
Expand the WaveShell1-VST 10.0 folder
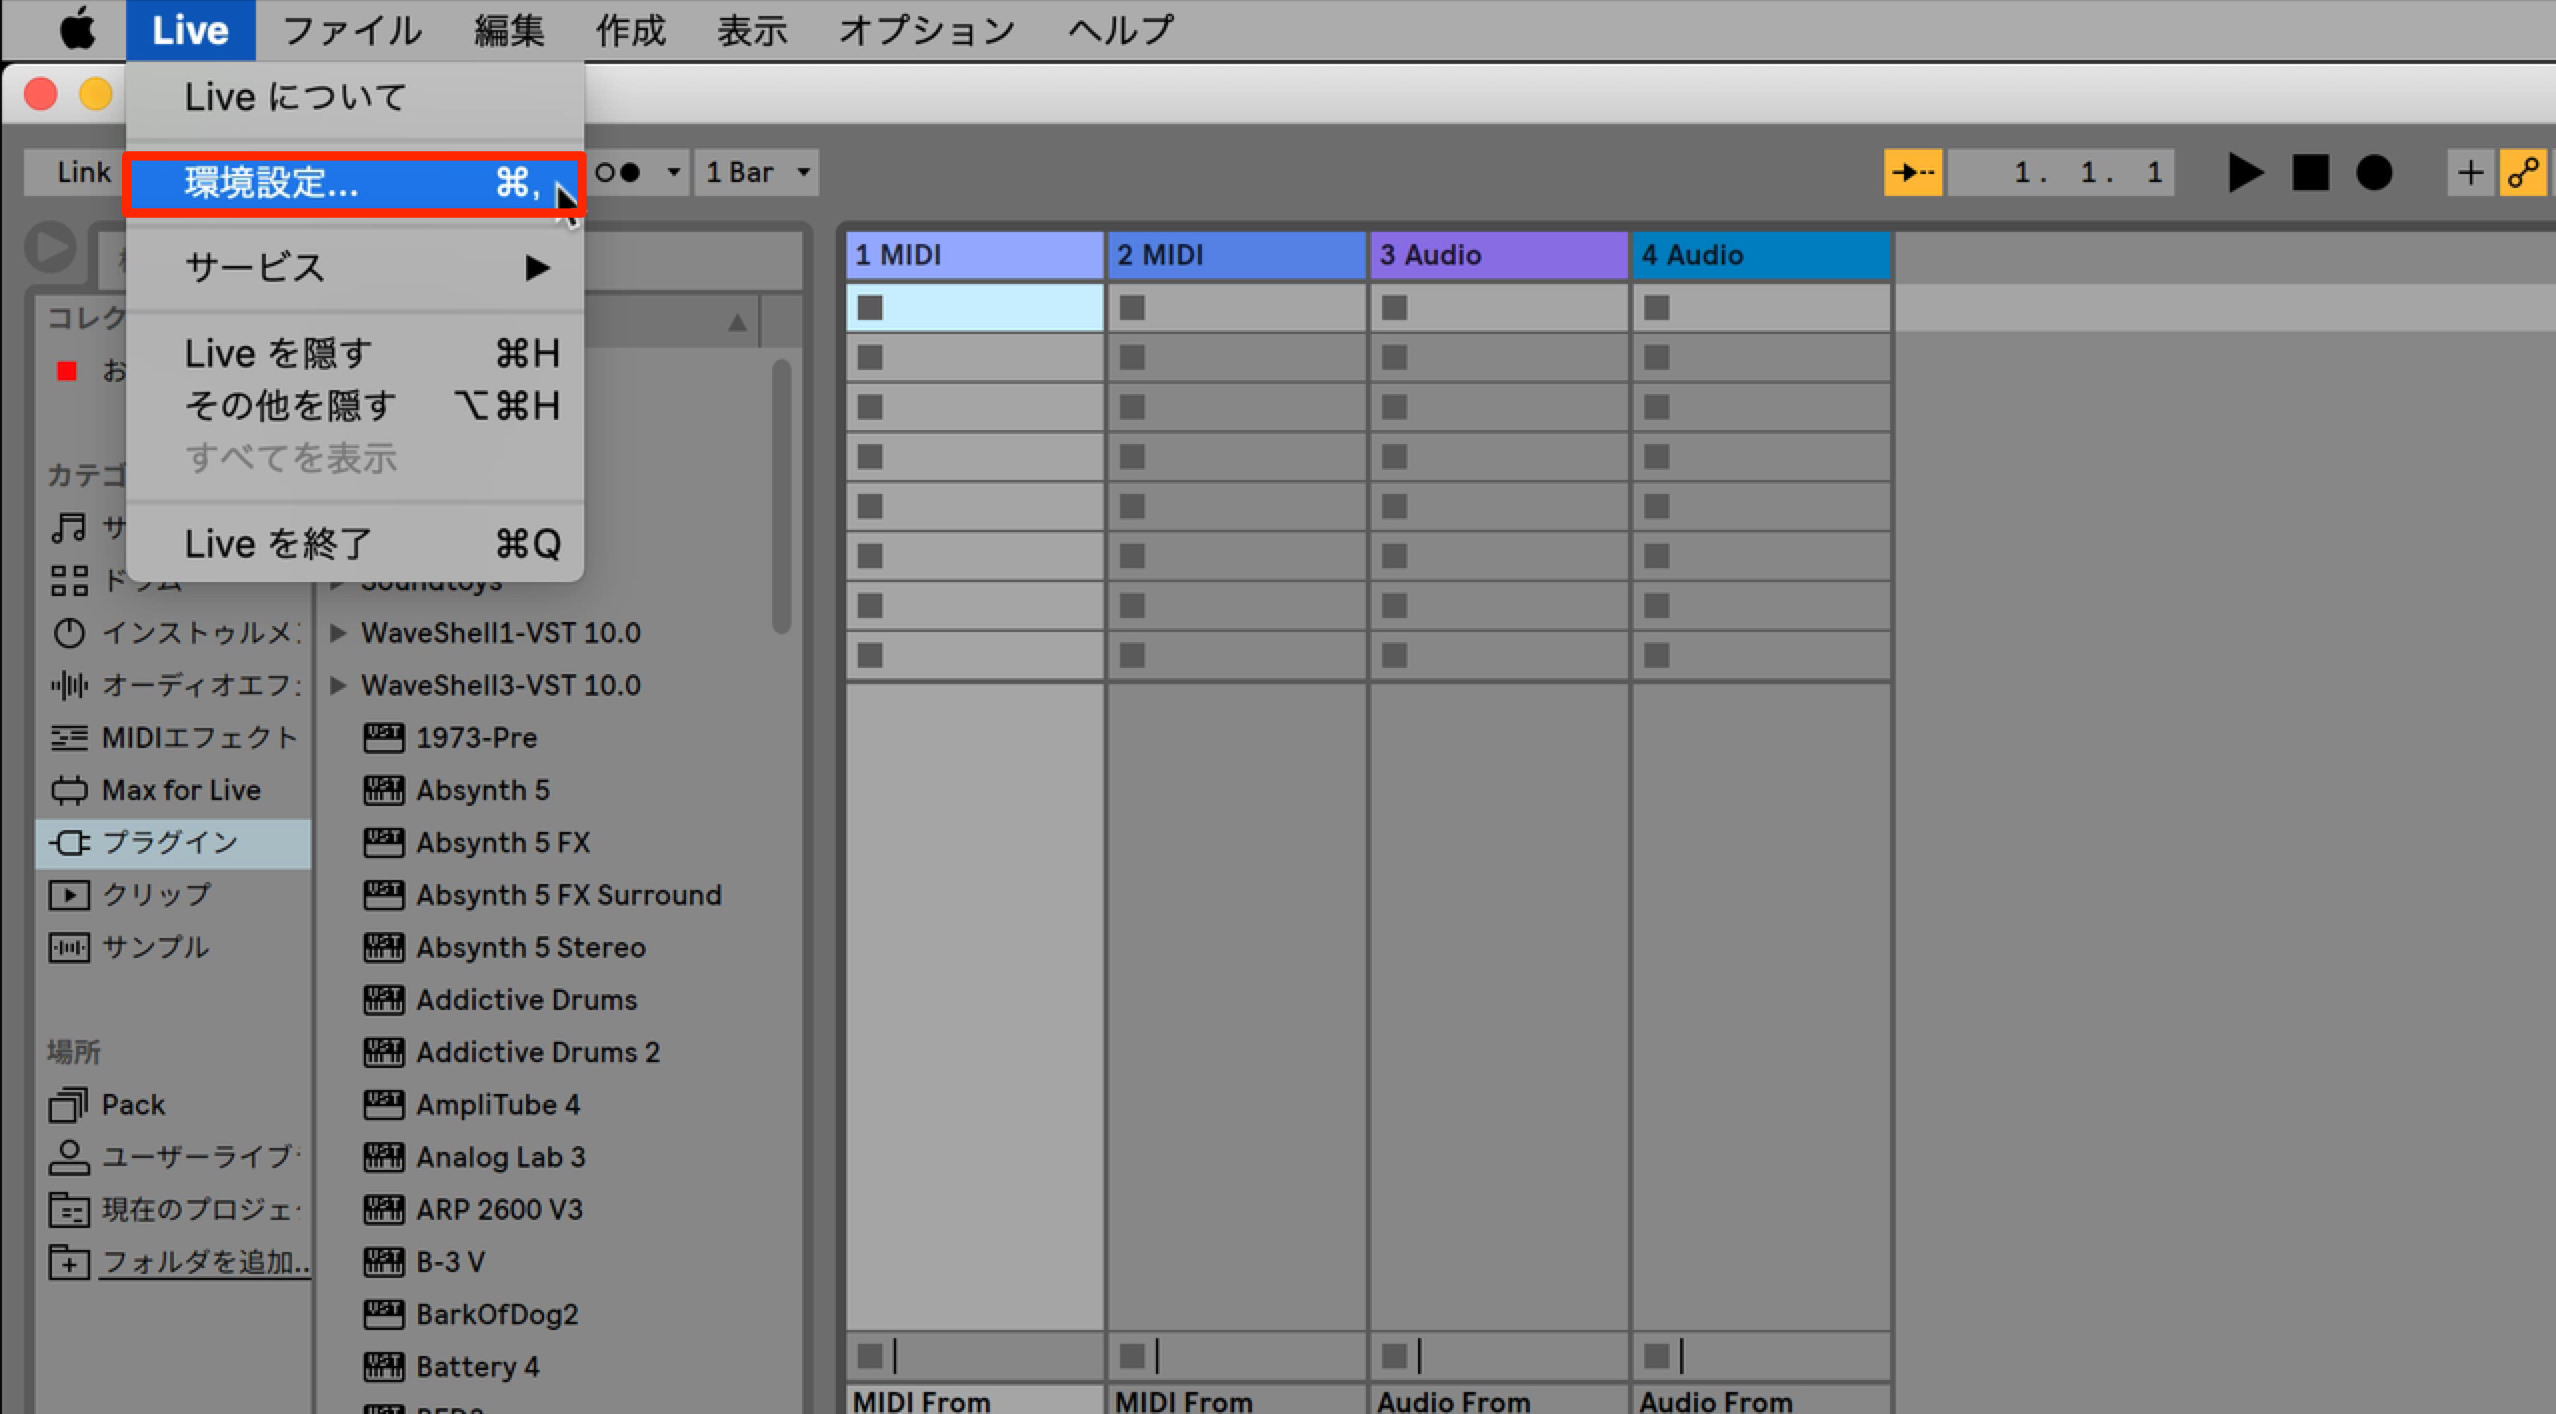[x=338, y=633]
